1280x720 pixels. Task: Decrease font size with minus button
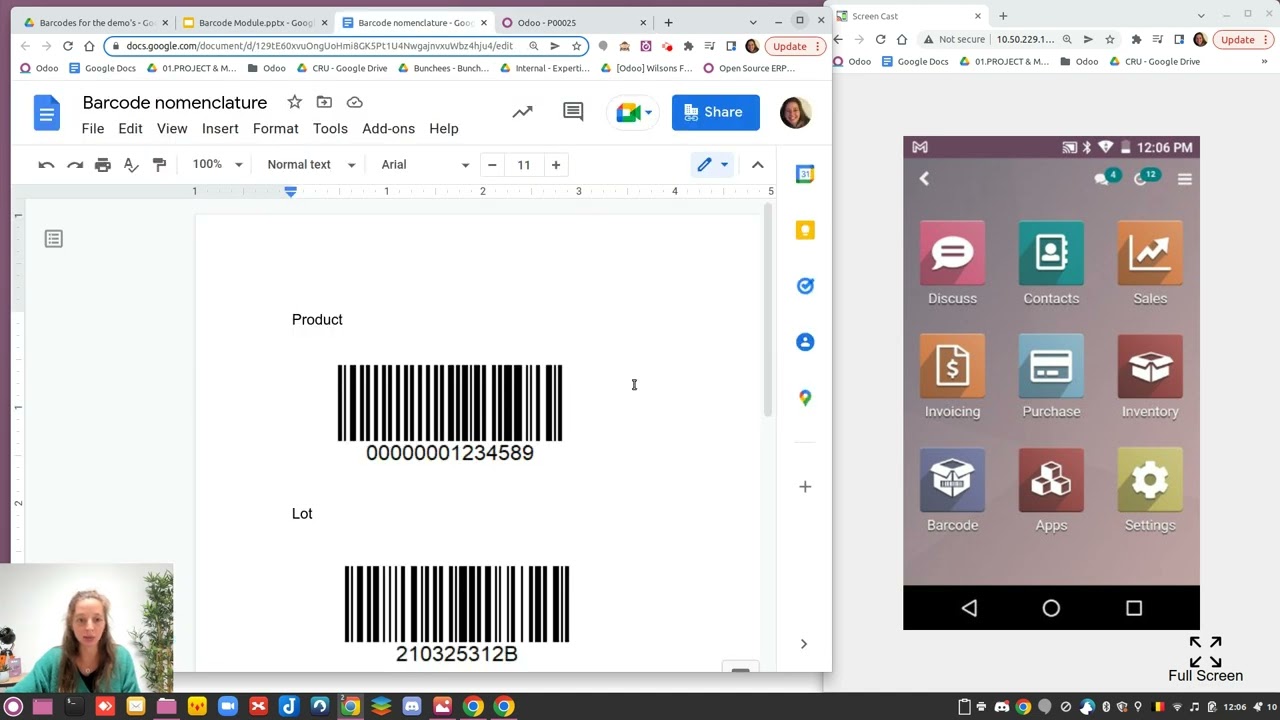point(492,165)
